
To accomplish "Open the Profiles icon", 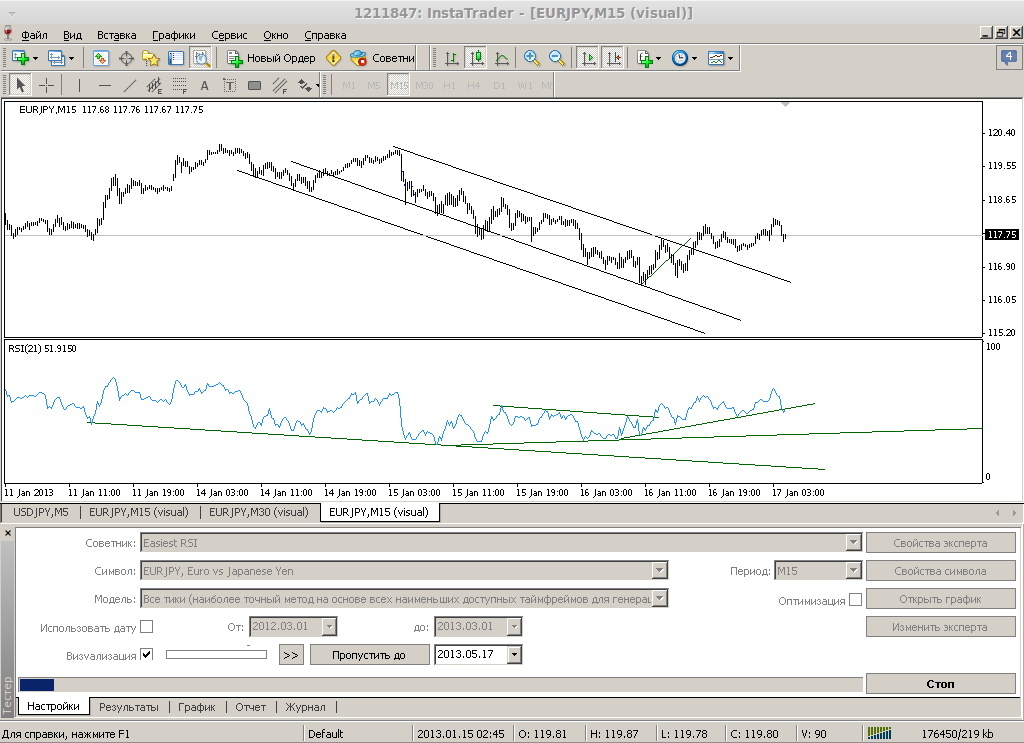I will [x=57, y=58].
